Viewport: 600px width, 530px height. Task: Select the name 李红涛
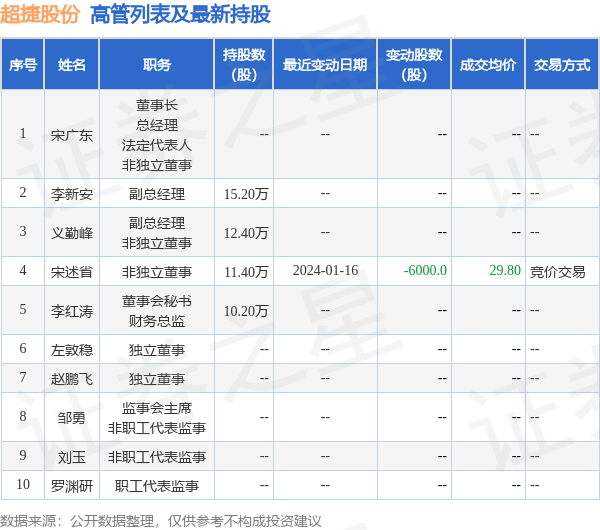tap(72, 311)
